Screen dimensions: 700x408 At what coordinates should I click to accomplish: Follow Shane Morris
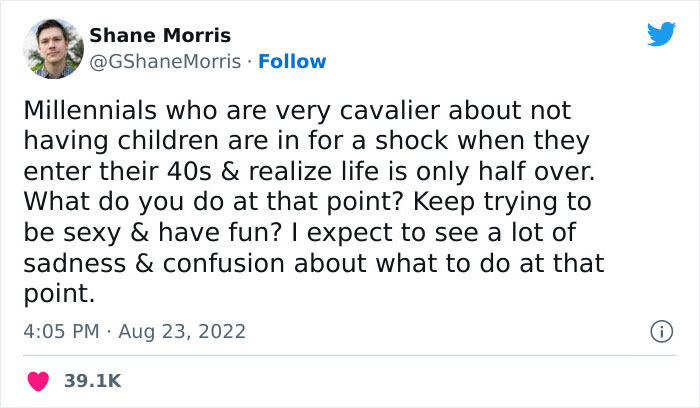tap(292, 61)
